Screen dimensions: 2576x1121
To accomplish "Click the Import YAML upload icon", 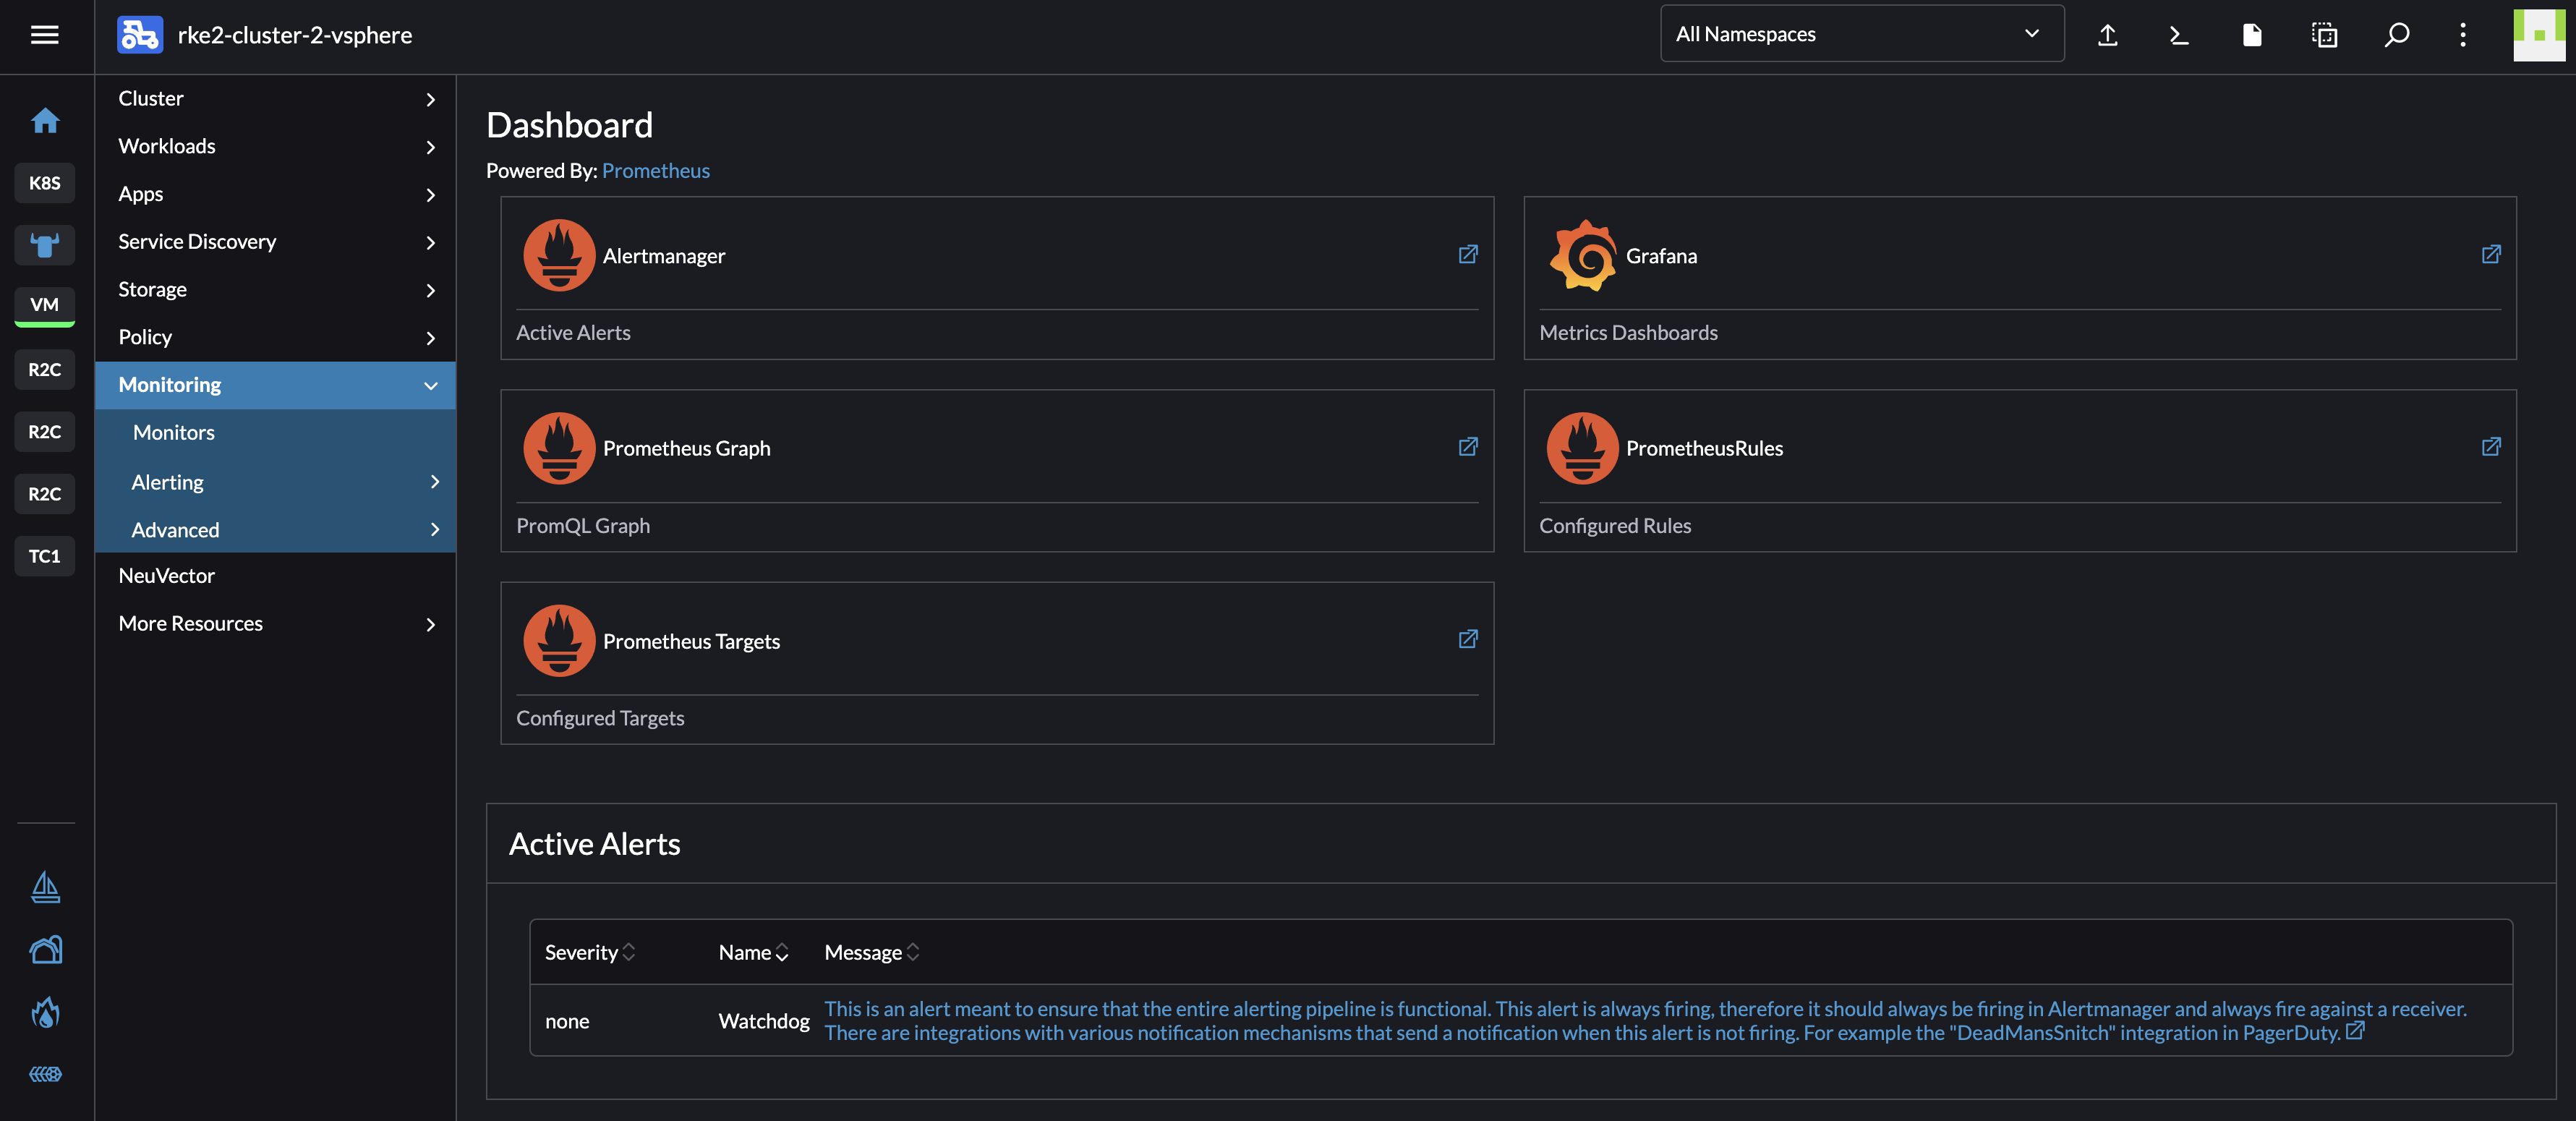I will coord(2107,35).
